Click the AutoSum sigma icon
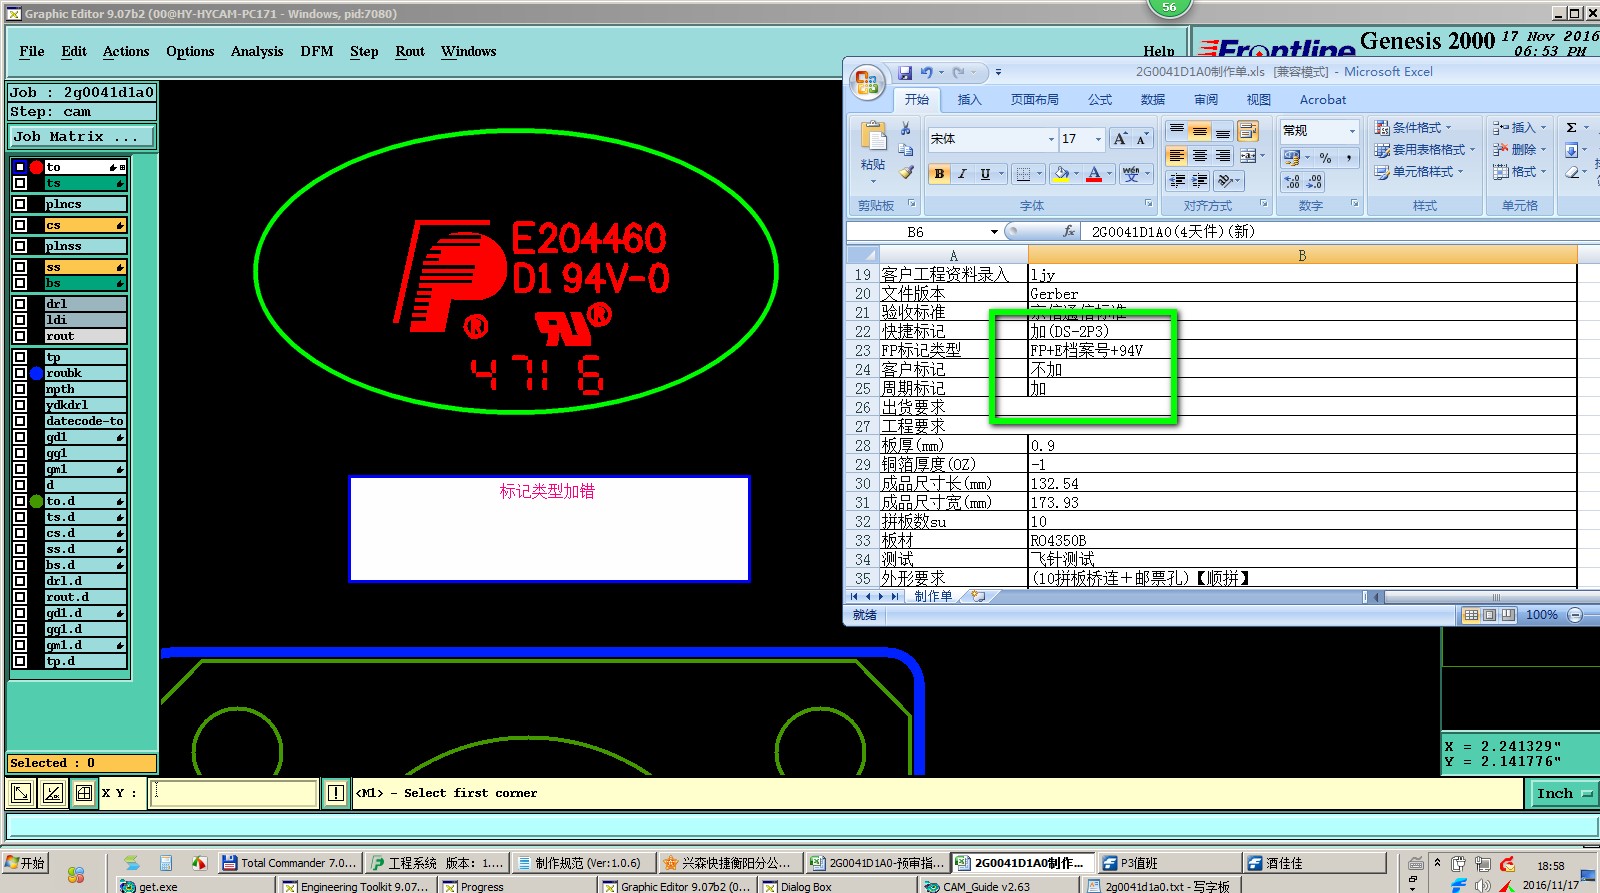Image resolution: width=1600 pixels, height=893 pixels. pyautogui.click(x=1572, y=128)
